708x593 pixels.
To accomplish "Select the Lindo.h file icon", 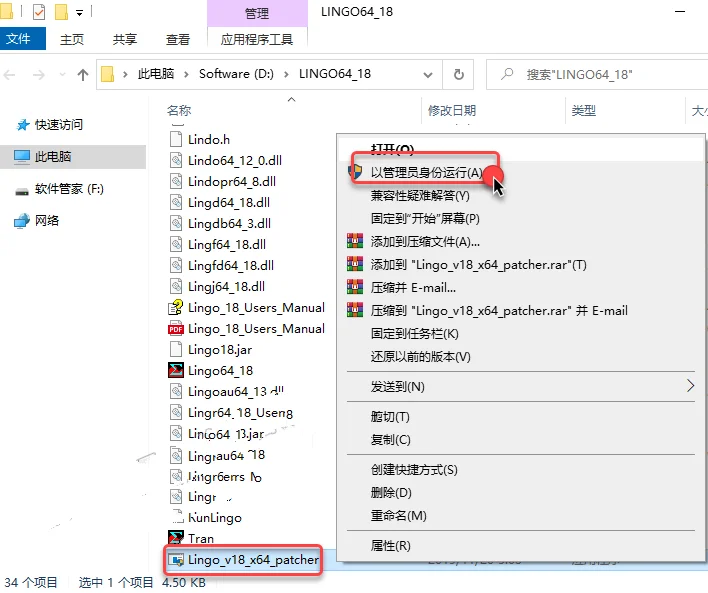I will pos(176,139).
